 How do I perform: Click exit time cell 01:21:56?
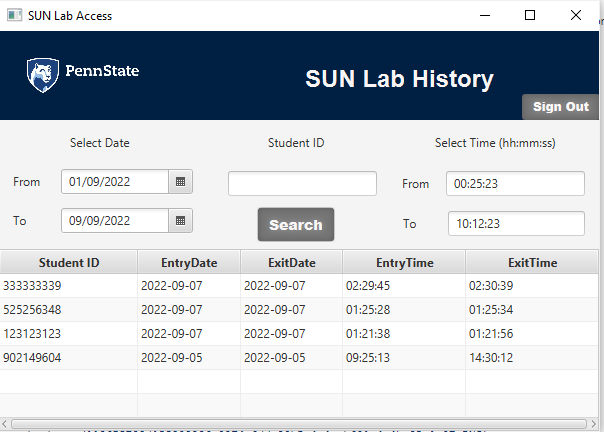click(532, 333)
